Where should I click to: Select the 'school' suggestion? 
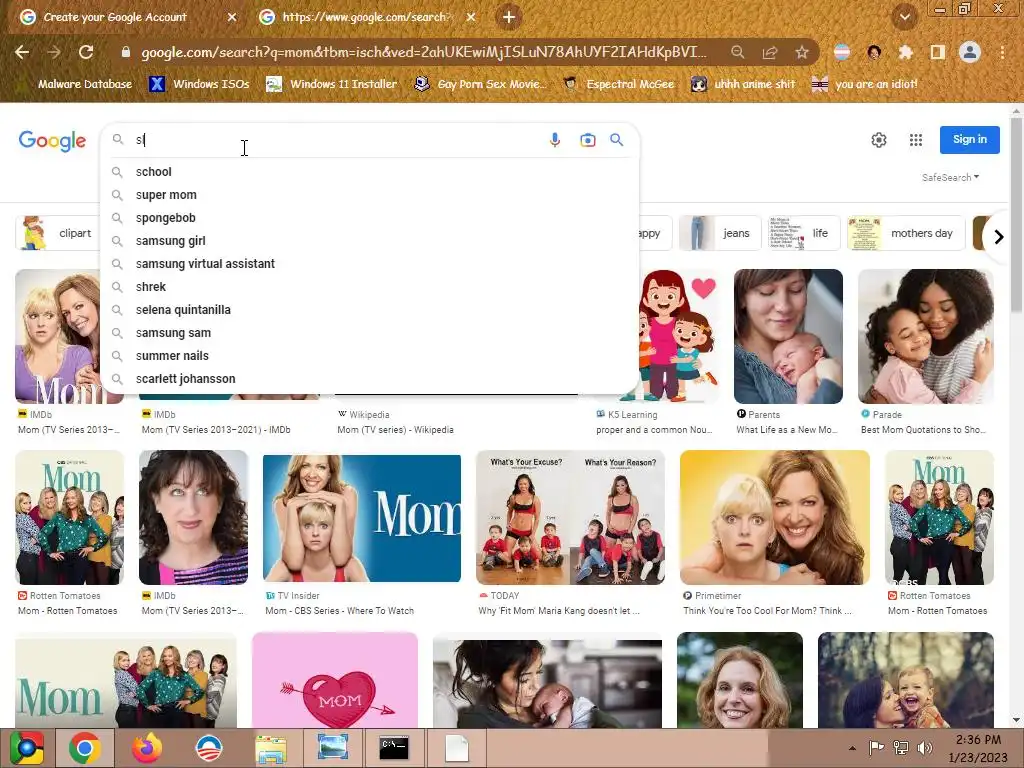pyautogui.click(x=370, y=172)
